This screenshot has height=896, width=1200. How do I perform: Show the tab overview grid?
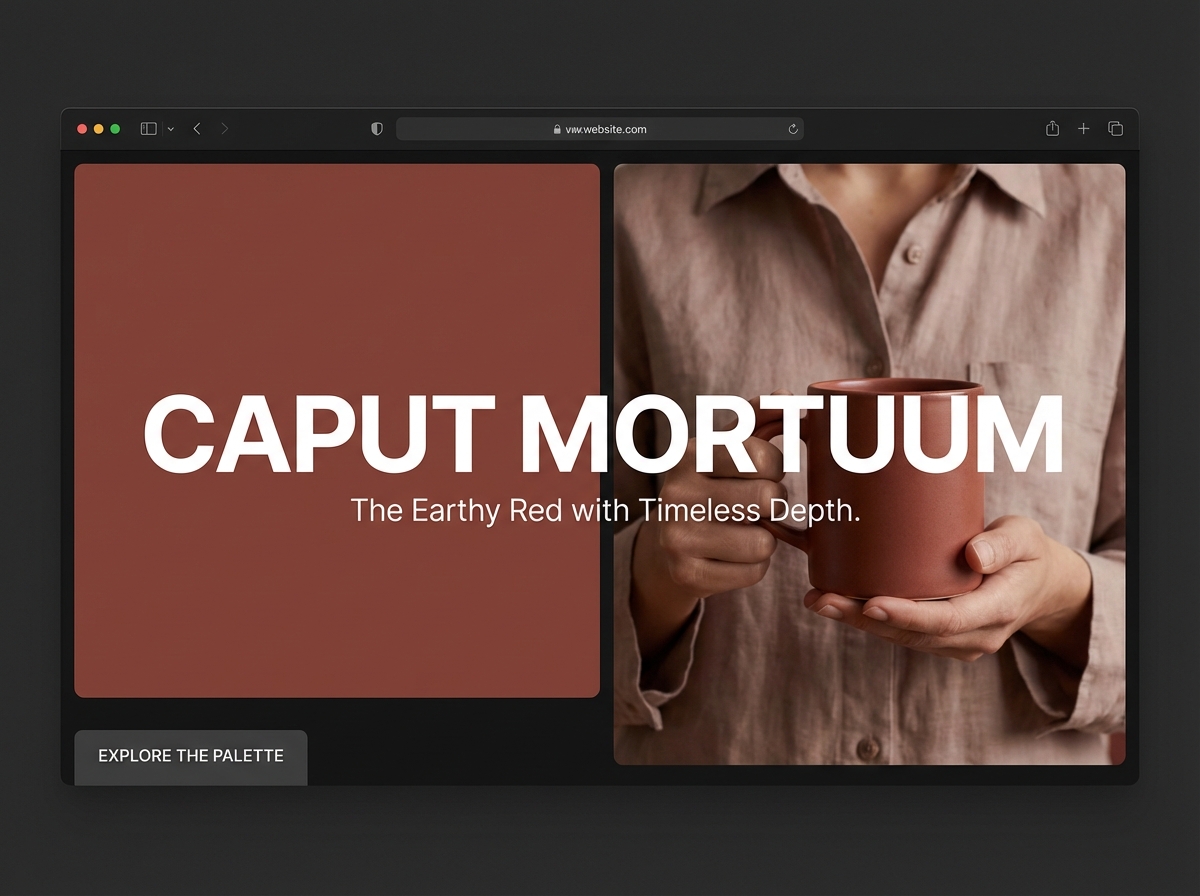pos(1115,128)
